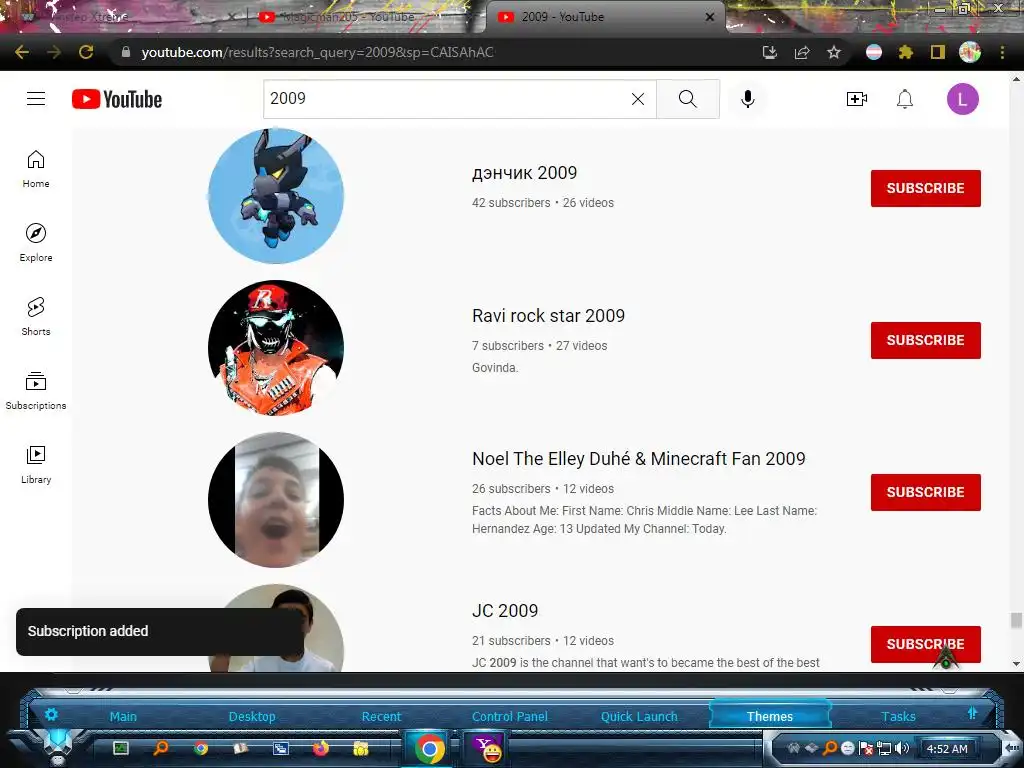
Task: Click the page vertical scrollbar thumb
Action: [1016, 620]
